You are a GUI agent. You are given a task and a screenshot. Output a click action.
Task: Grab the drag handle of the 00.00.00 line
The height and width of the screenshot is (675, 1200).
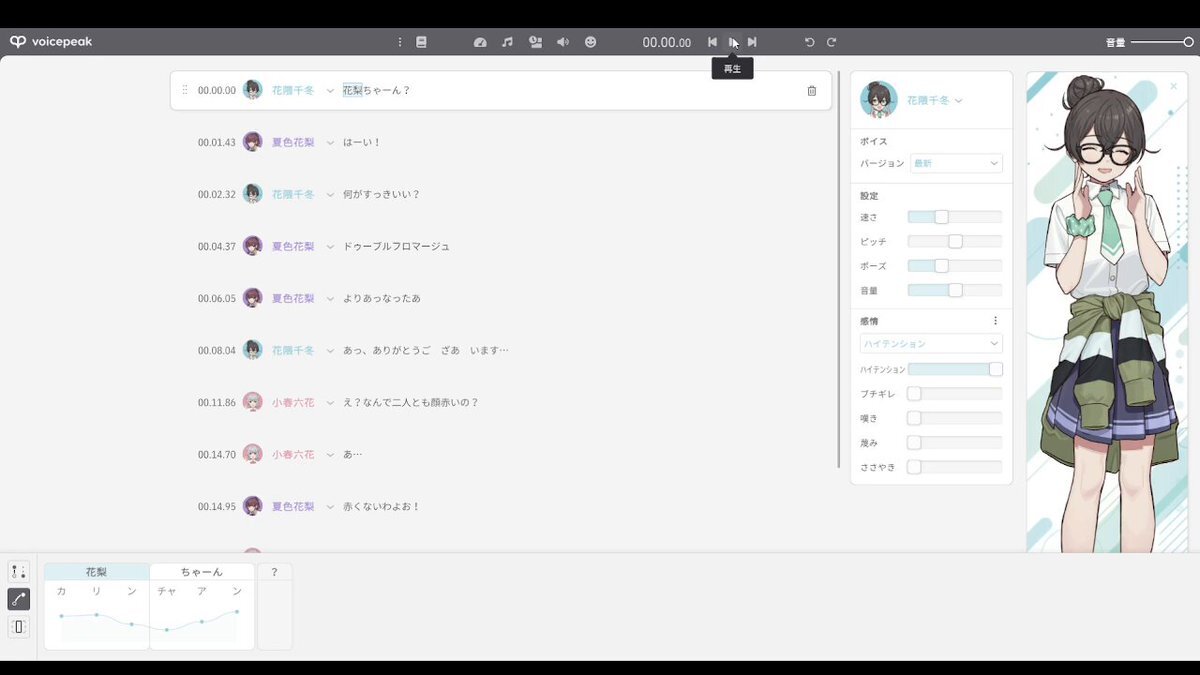[x=184, y=90]
